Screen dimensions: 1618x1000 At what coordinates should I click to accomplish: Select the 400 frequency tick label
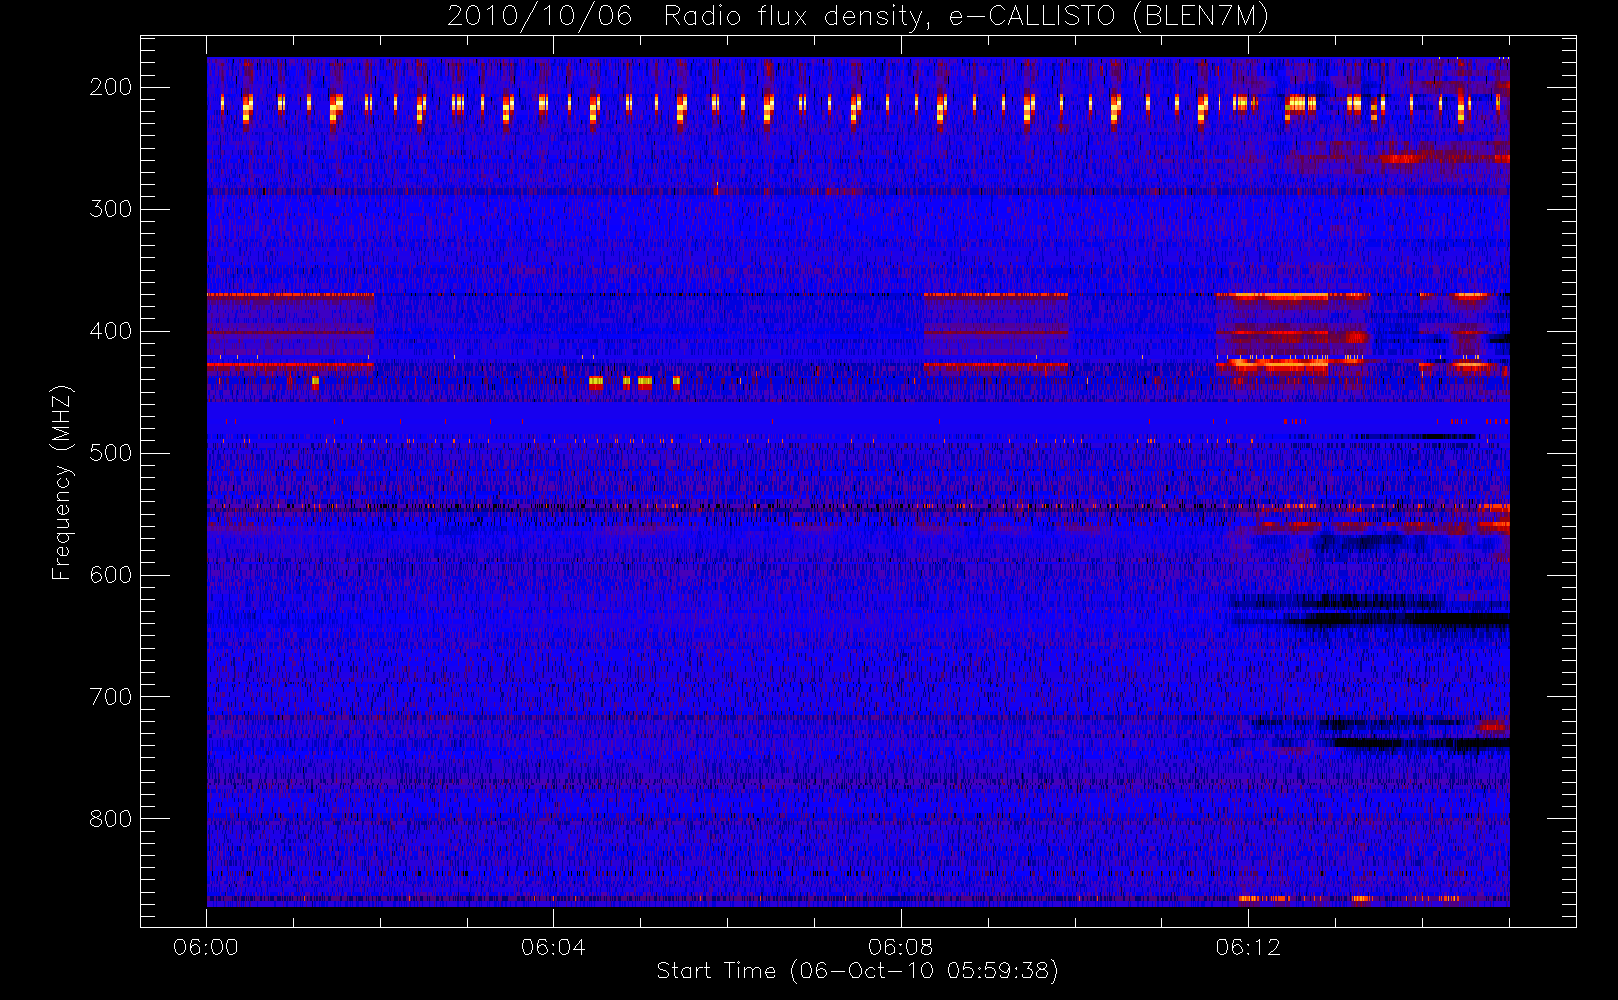111,331
